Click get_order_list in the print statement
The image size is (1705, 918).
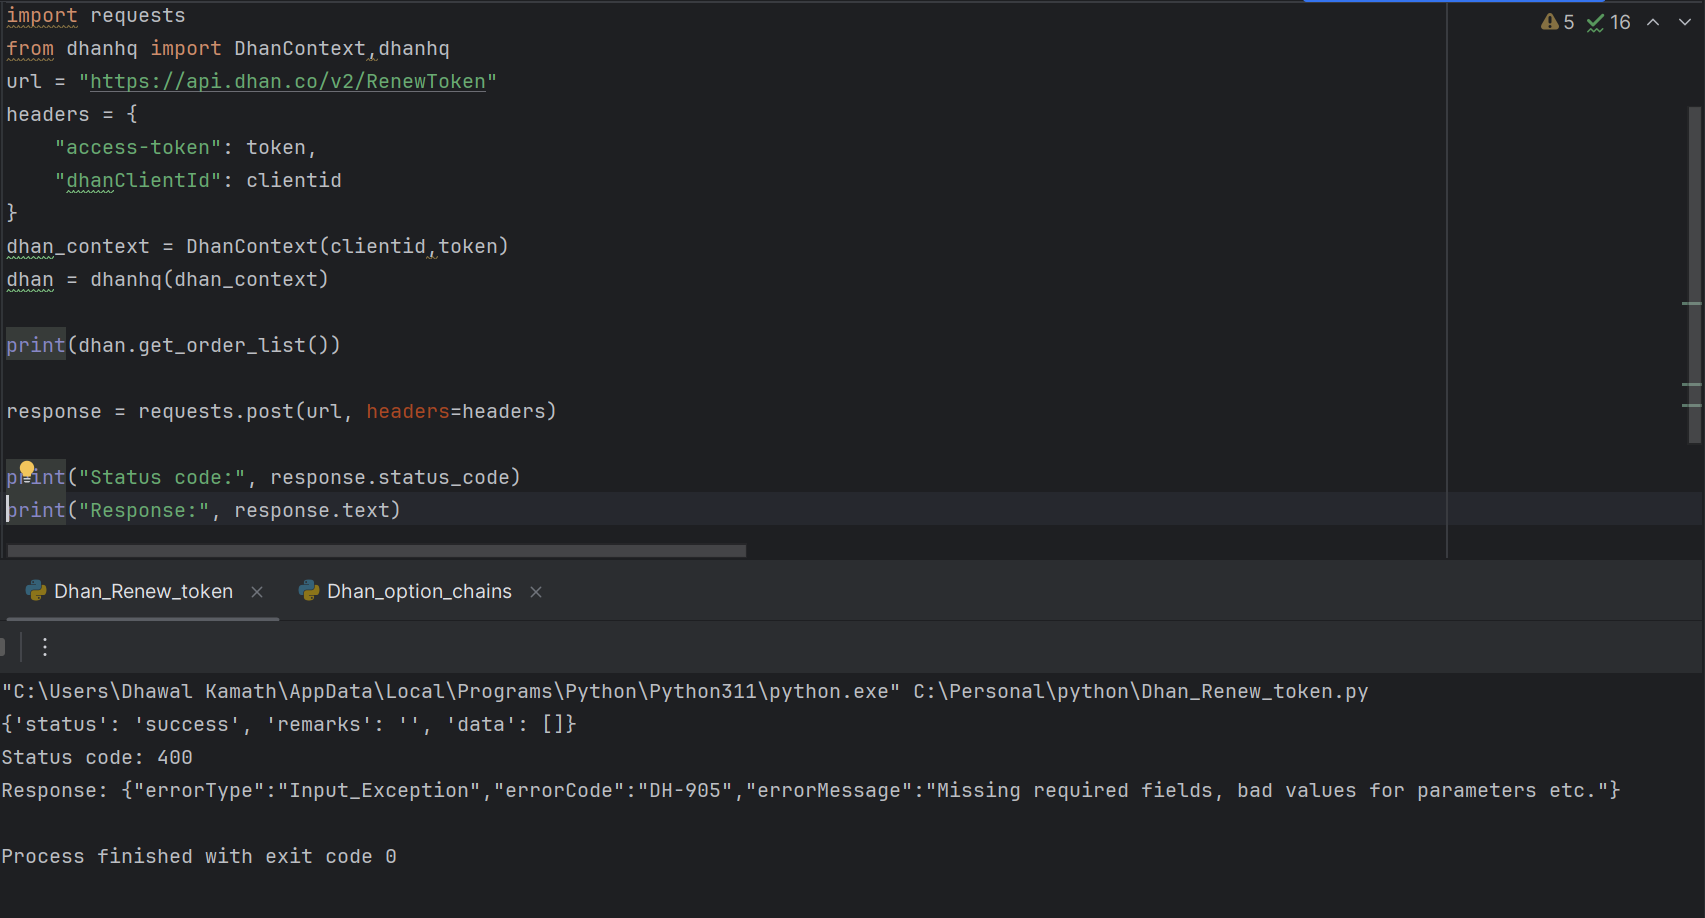pyautogui.click(x=221, y=345)
